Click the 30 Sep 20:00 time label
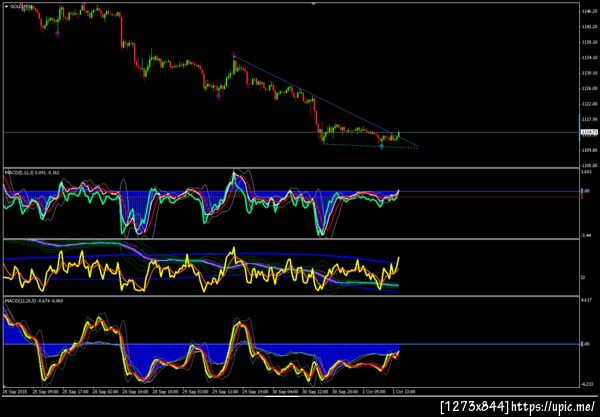The image size is (600, 417). click(345, 392)
